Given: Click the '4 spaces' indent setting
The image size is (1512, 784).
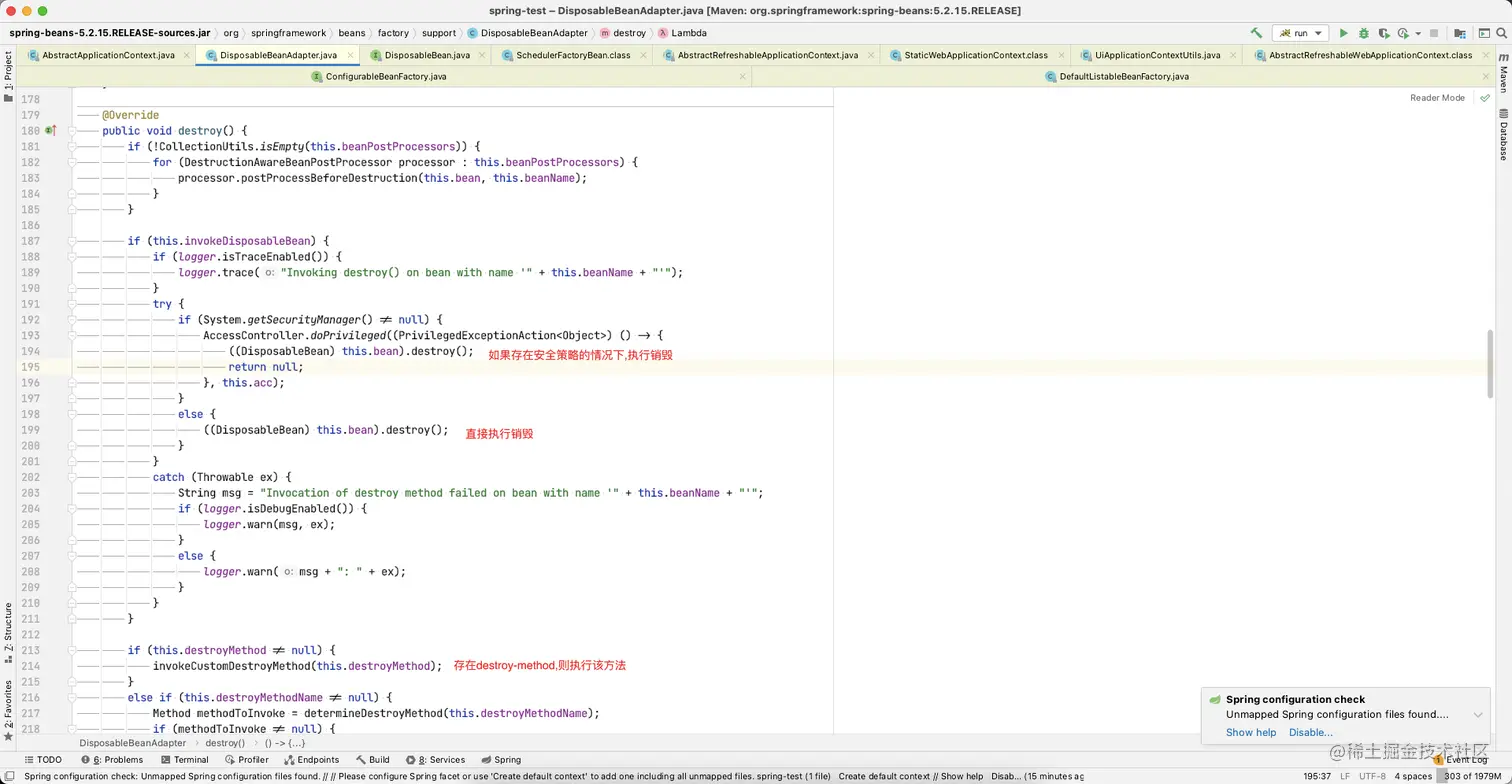Looking at the screenshot, I should (1413, 776).
